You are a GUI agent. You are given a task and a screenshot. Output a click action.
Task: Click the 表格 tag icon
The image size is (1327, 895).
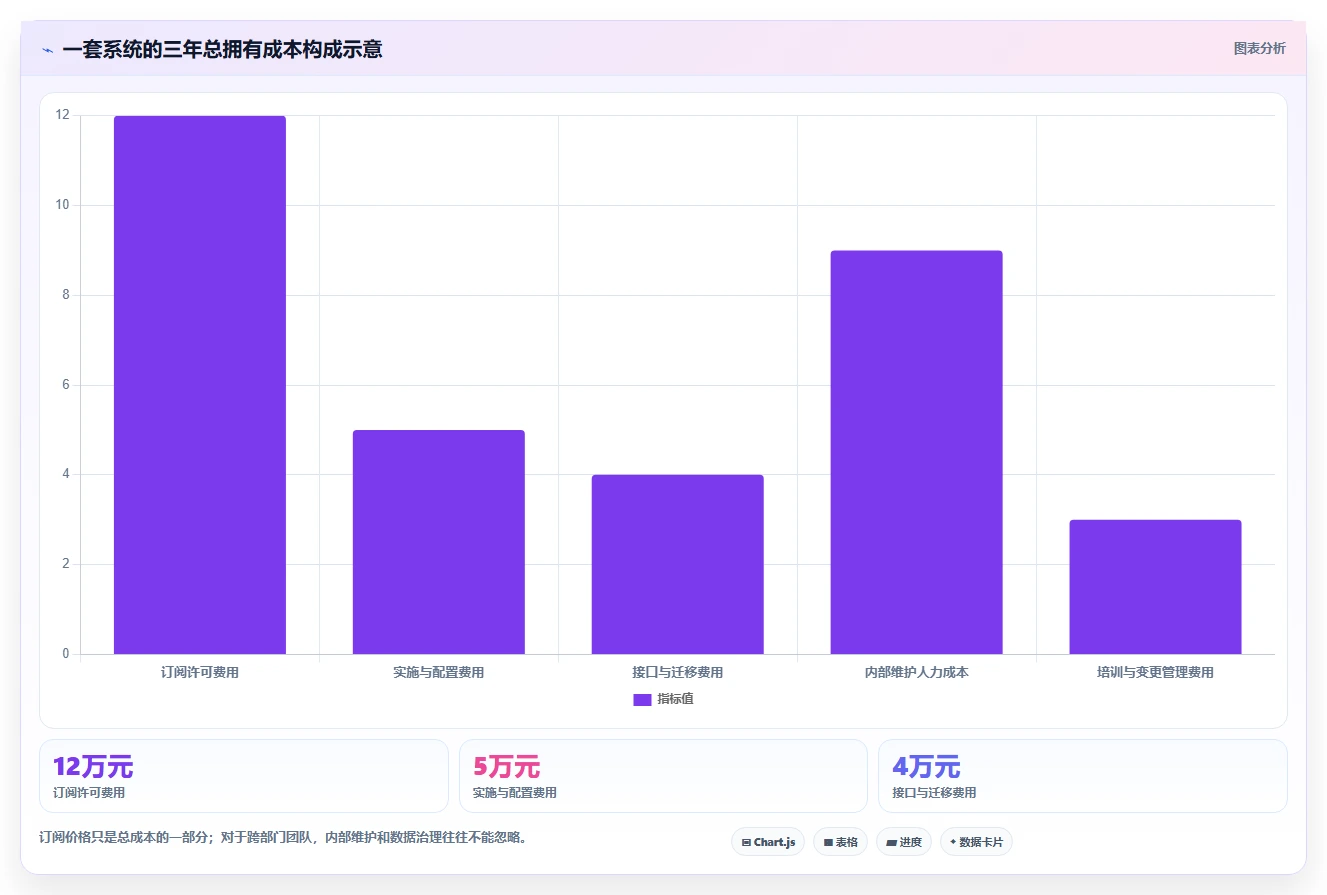(828, 843)
